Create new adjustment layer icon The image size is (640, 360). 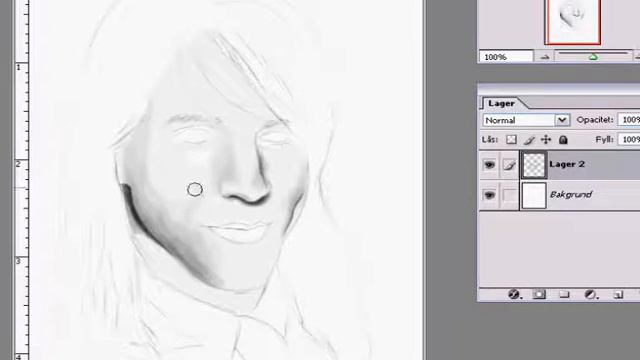pyautogui.click(x=590, y=294)
